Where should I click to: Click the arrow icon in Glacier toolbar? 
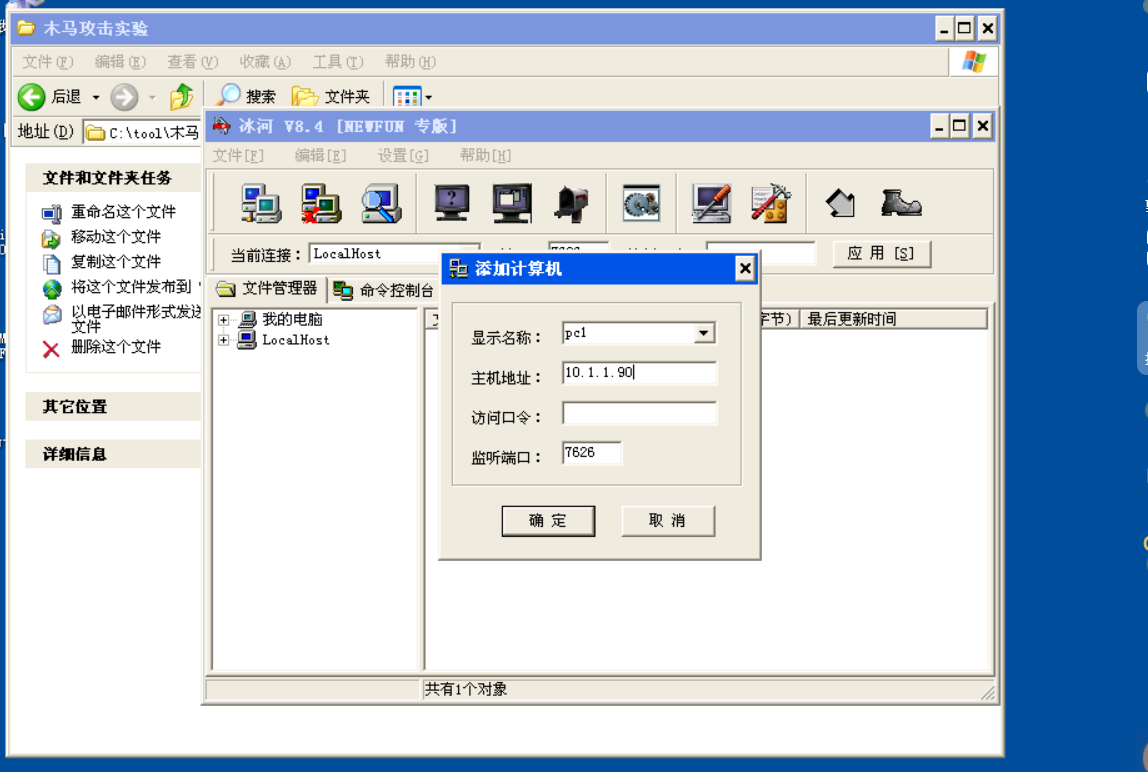(841, 203)
